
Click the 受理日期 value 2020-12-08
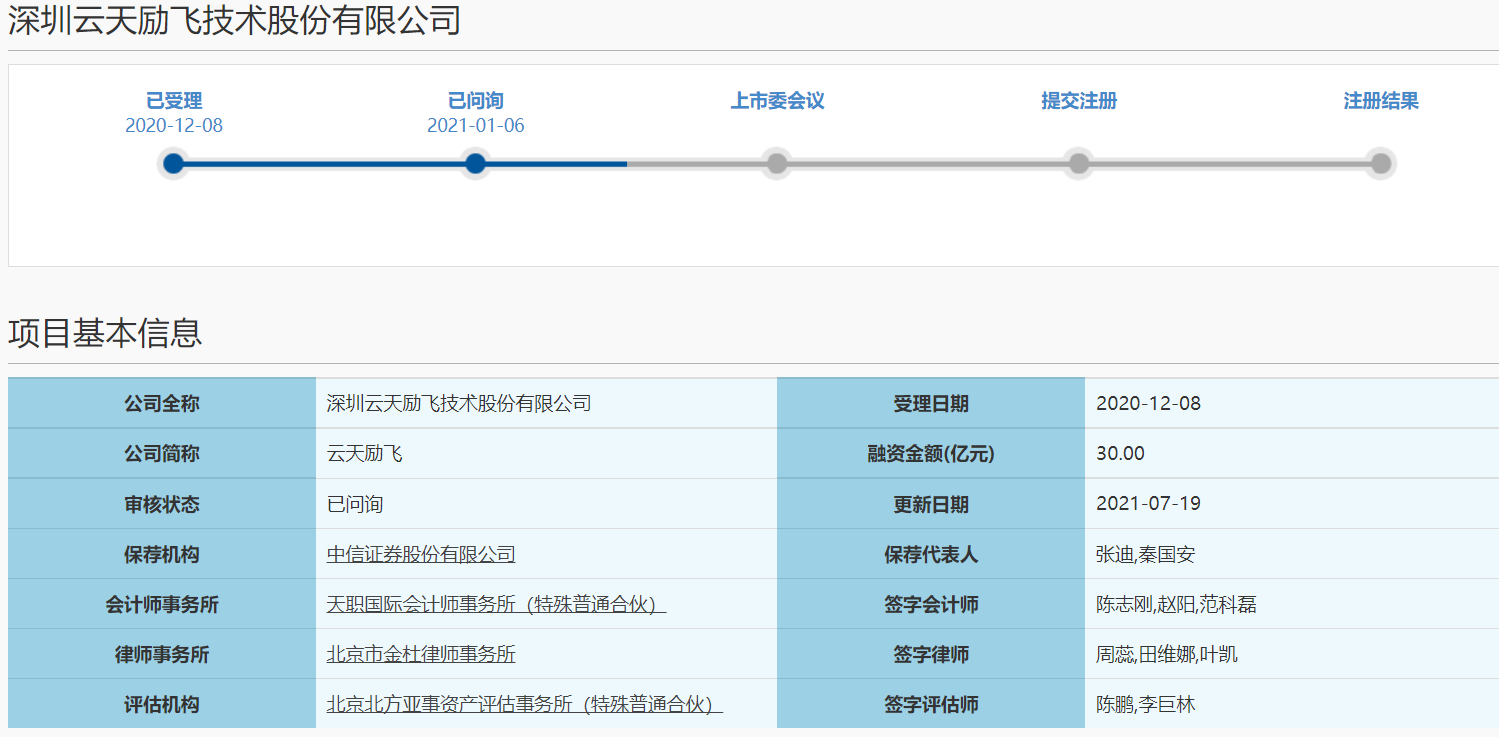(x=1148, y=404)
